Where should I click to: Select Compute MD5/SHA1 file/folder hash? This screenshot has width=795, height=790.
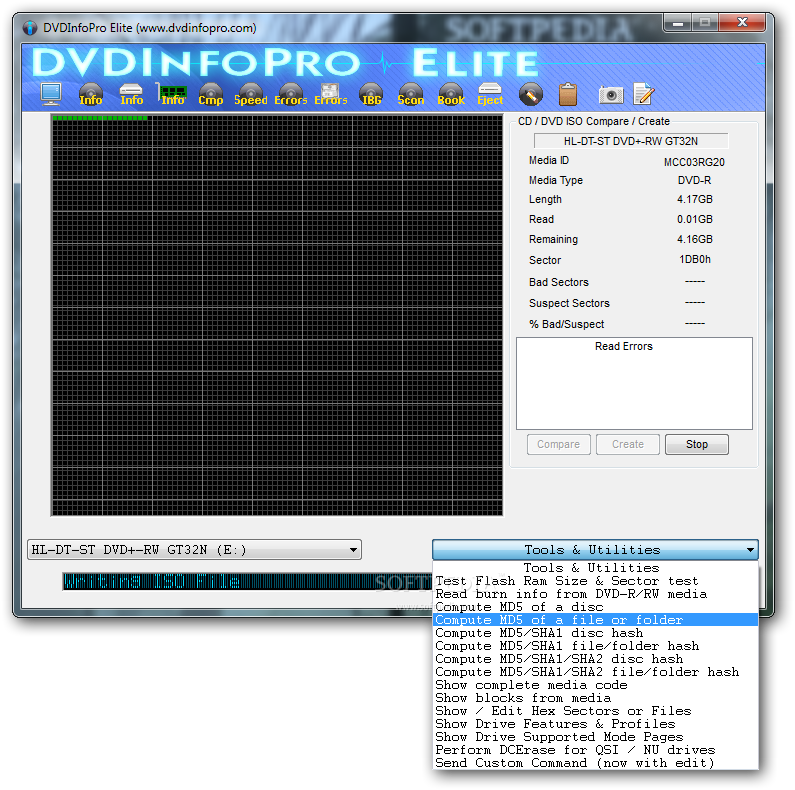coord(595,646)
